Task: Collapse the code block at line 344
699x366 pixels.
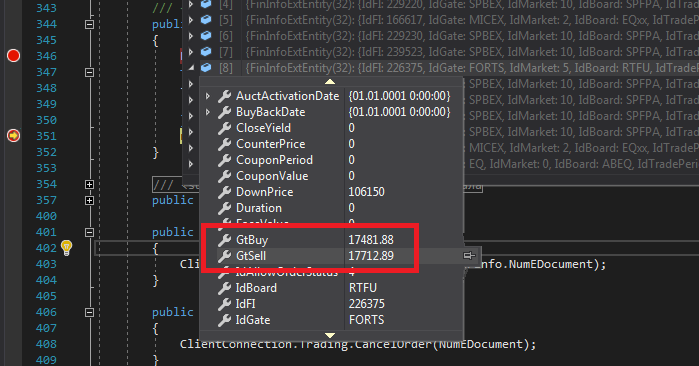Action: (90, 25)
